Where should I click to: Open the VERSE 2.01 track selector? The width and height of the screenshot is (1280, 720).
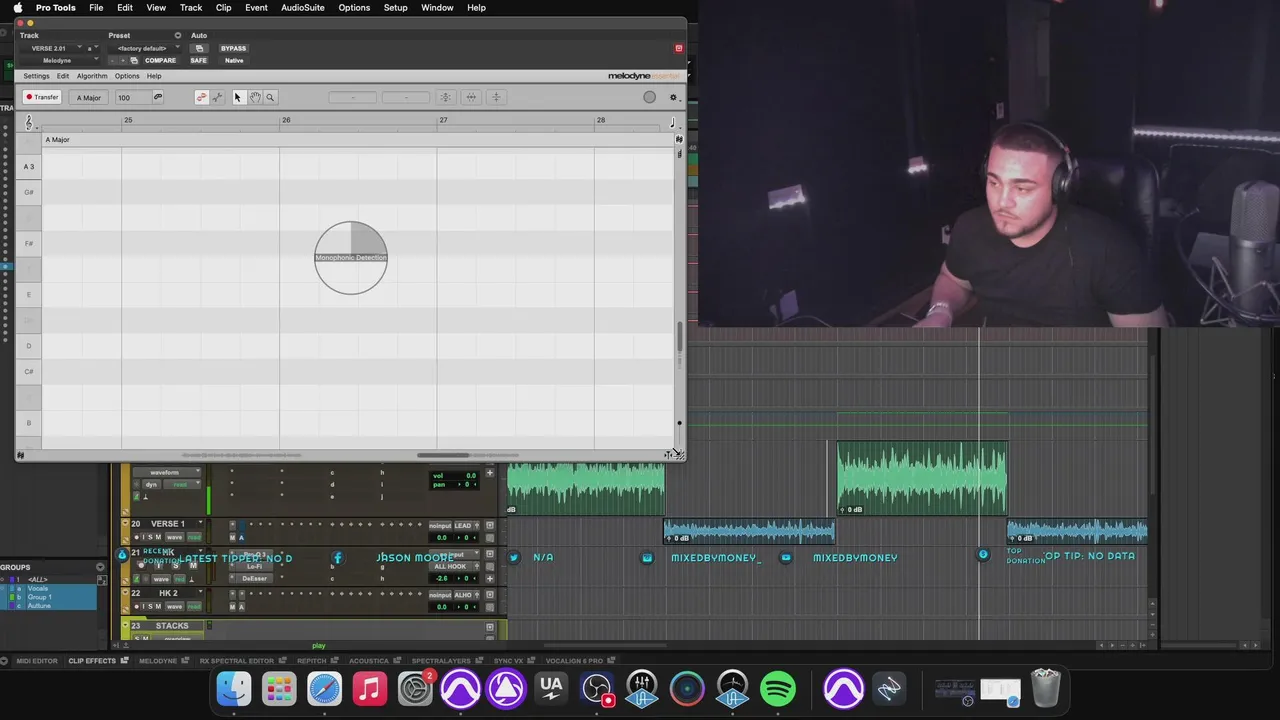coord(52,48)
